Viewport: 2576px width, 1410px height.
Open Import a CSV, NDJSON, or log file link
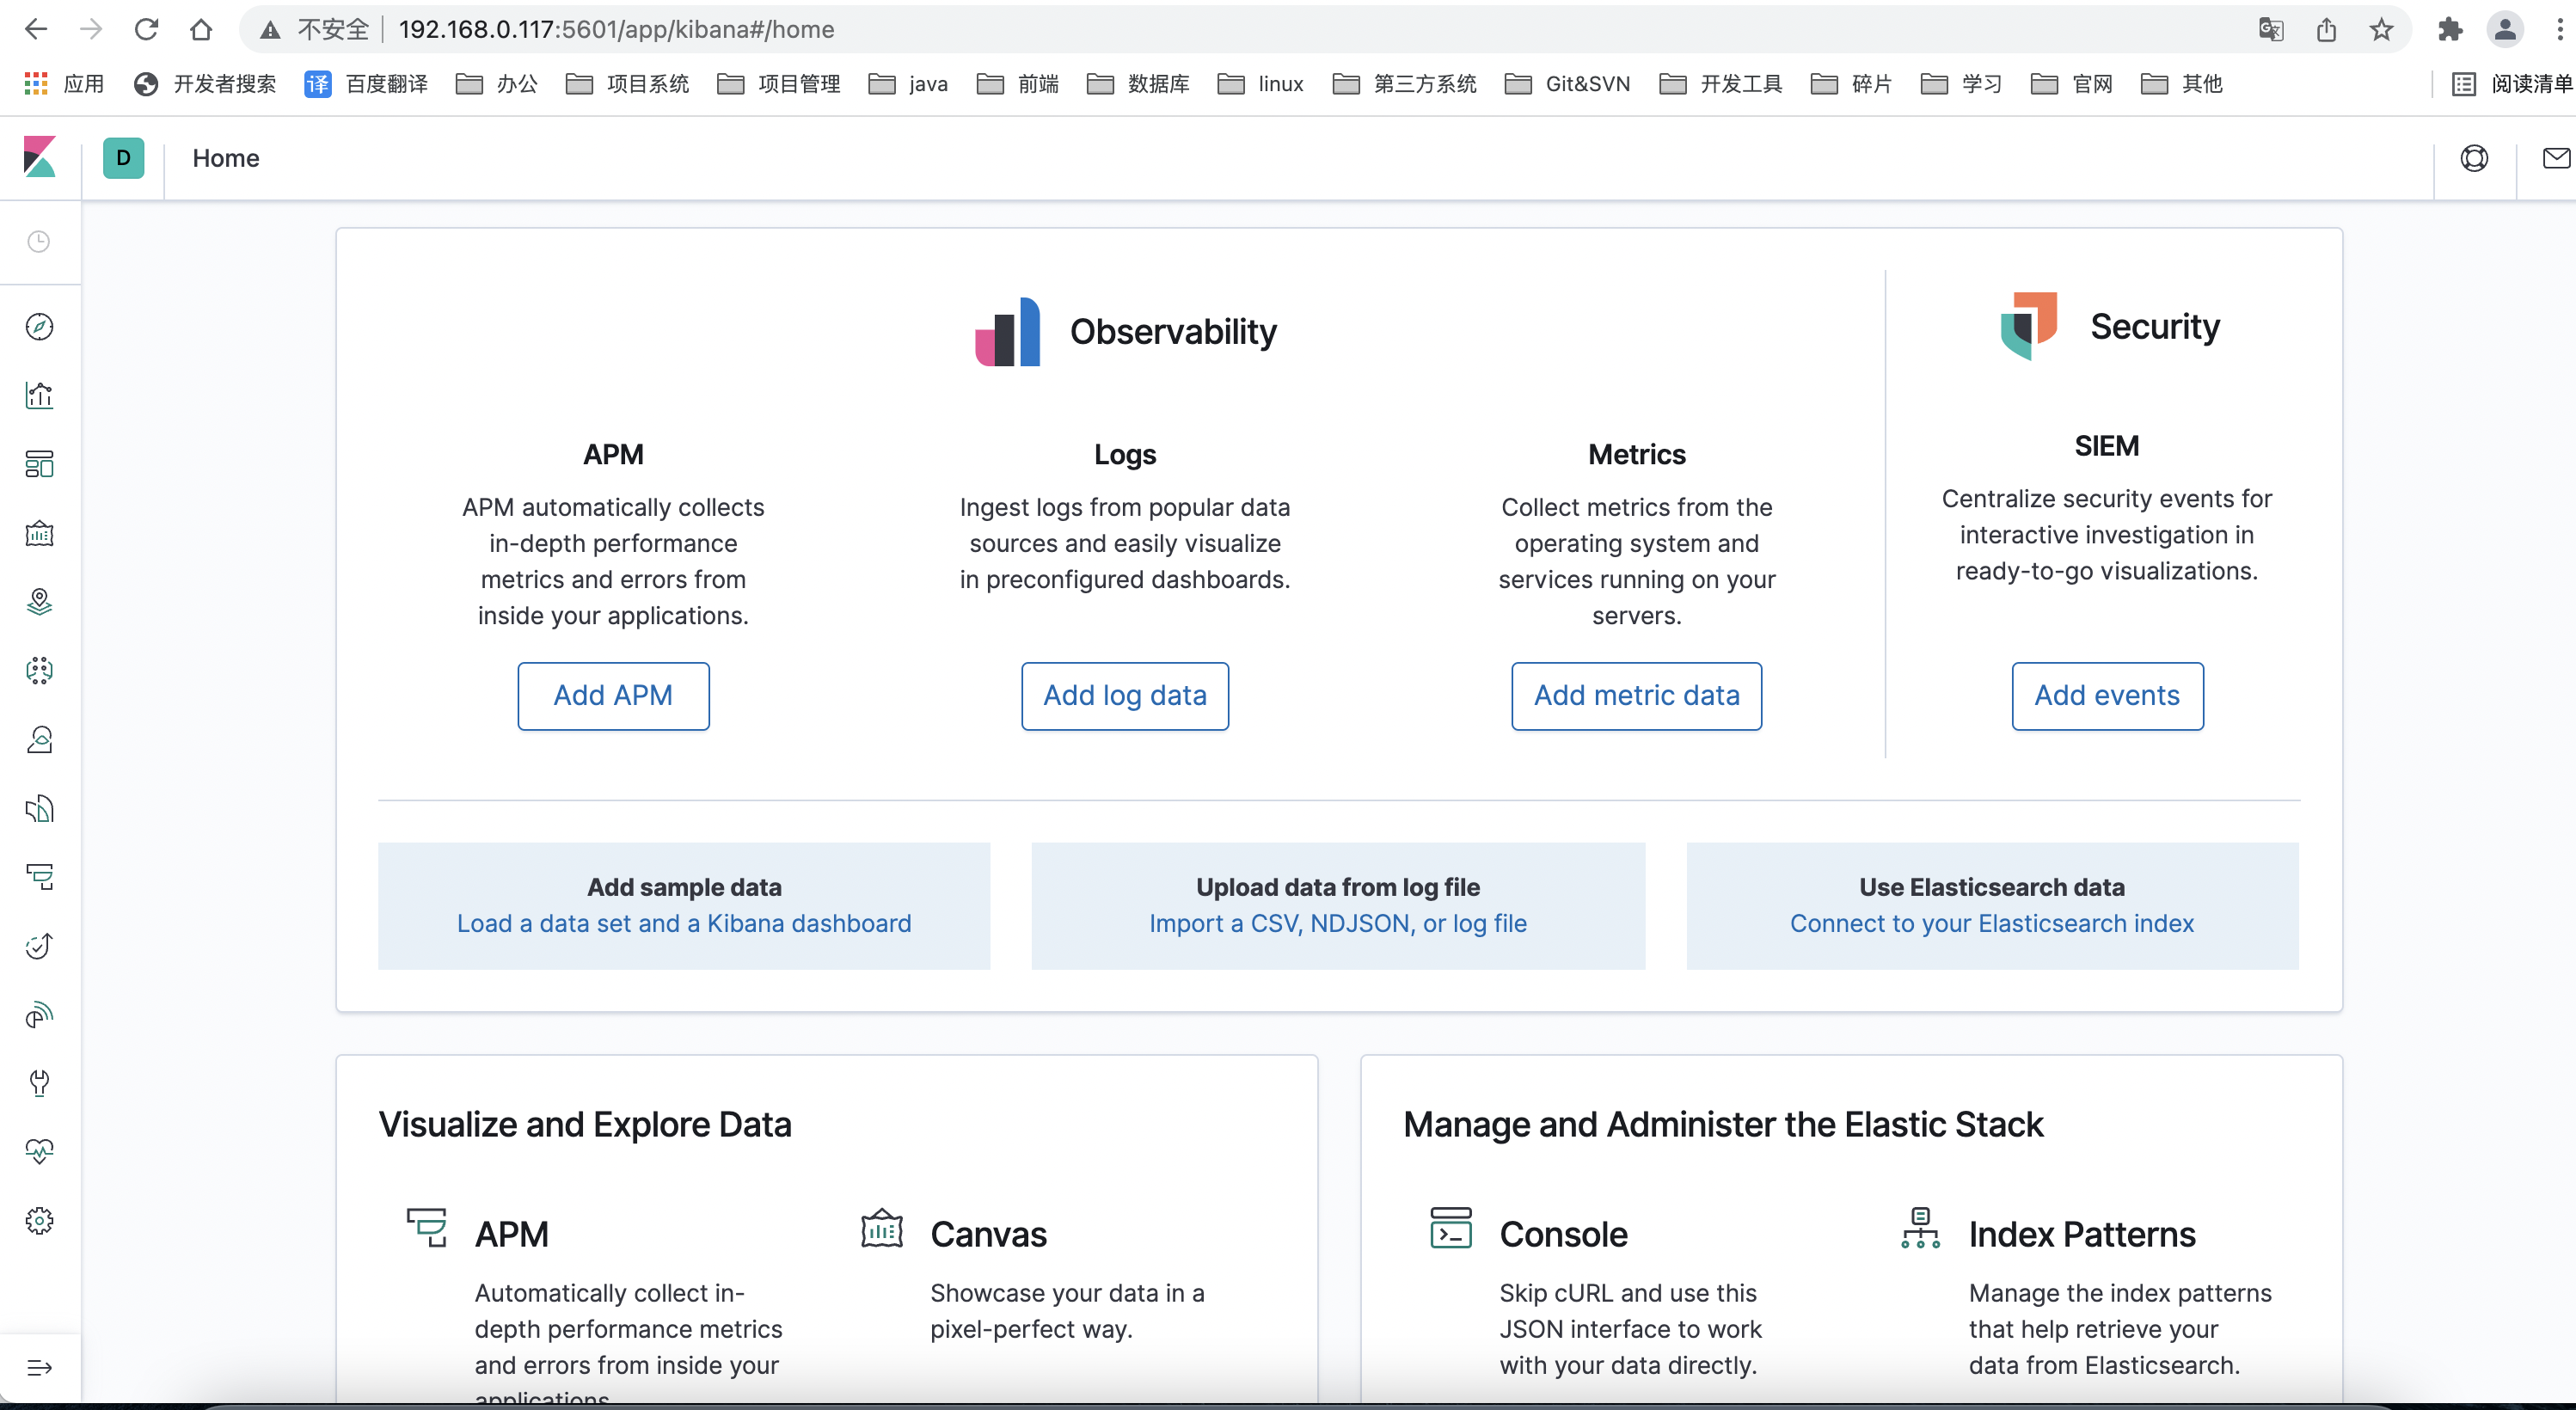(x=1338, y=923)
